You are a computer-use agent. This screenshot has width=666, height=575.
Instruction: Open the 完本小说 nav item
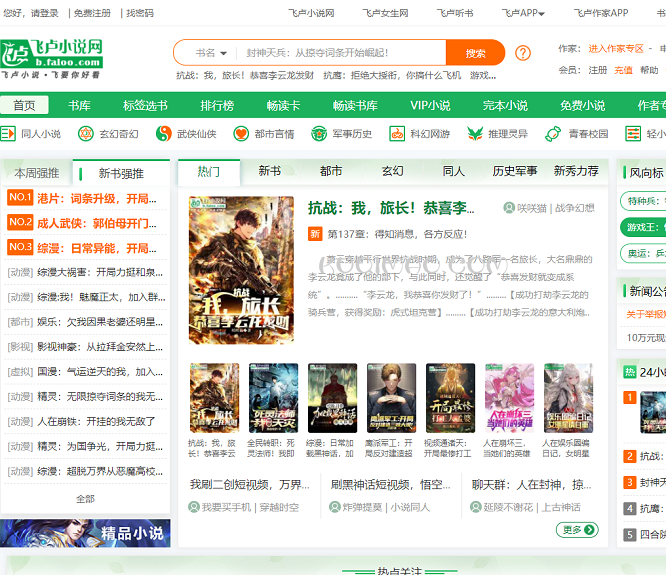[505, 105]
